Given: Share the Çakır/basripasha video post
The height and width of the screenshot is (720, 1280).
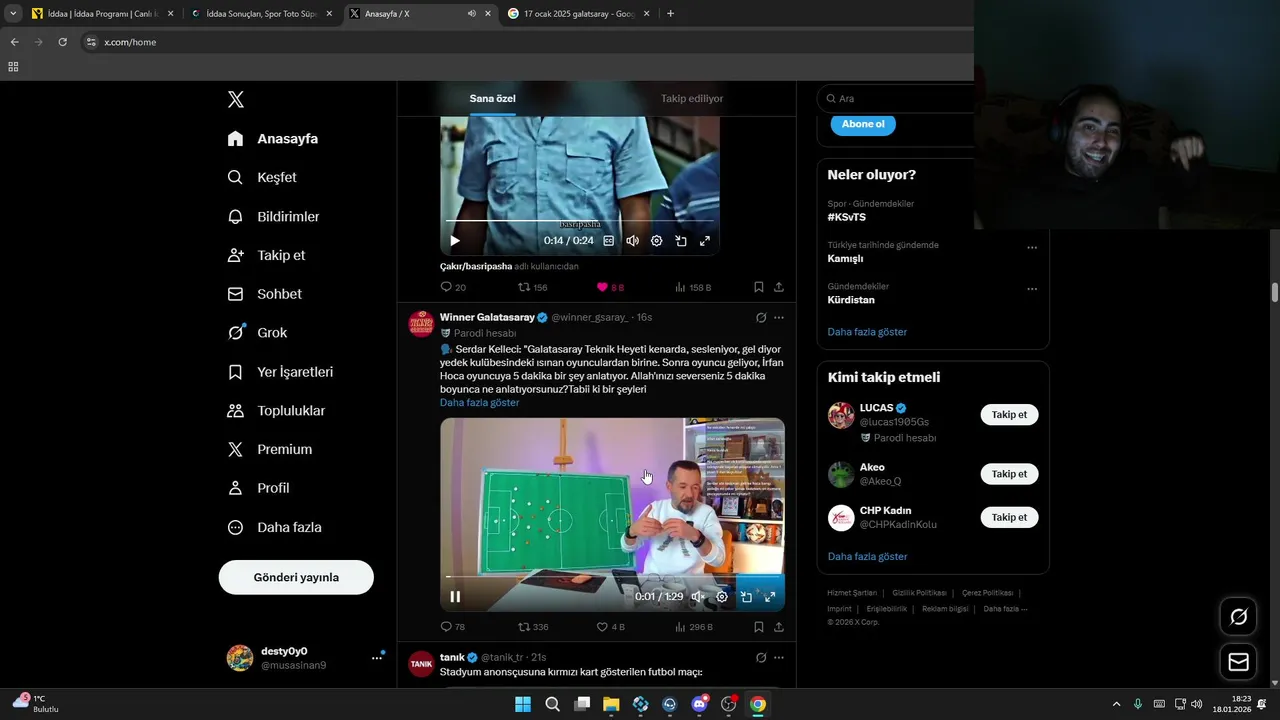Looking at the screenshot, I should point(779,287).
